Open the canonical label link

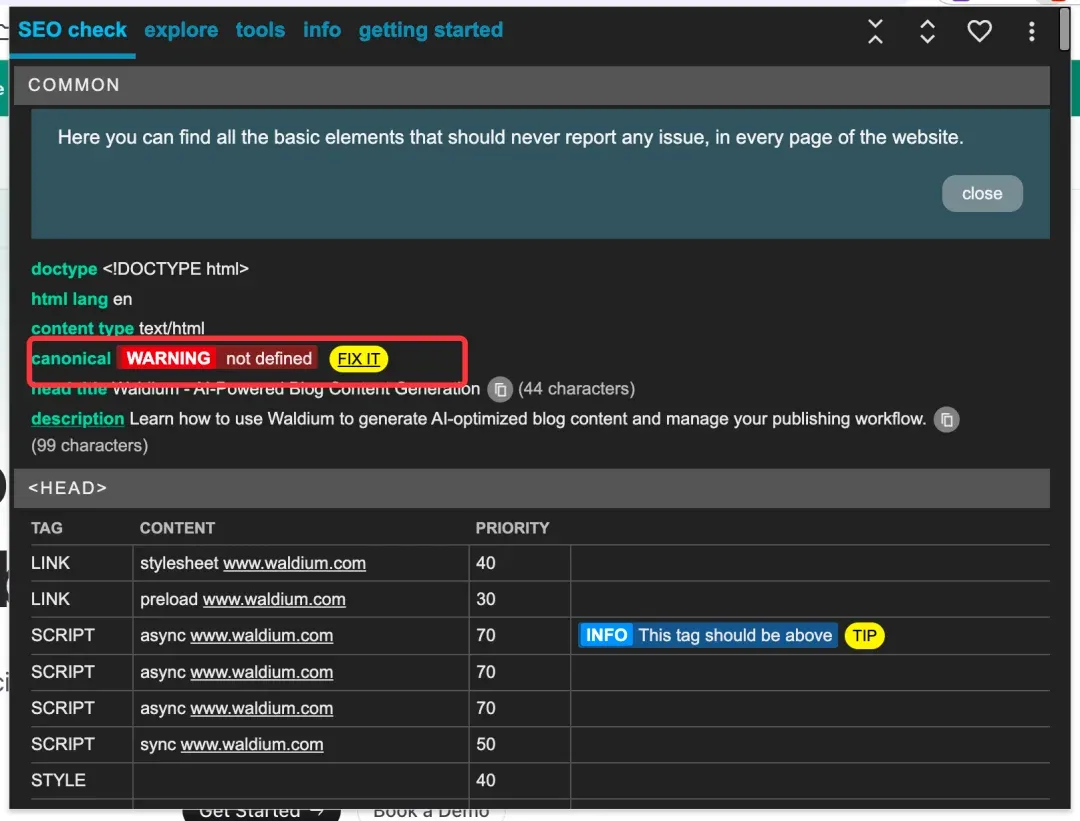pos(71,358)
